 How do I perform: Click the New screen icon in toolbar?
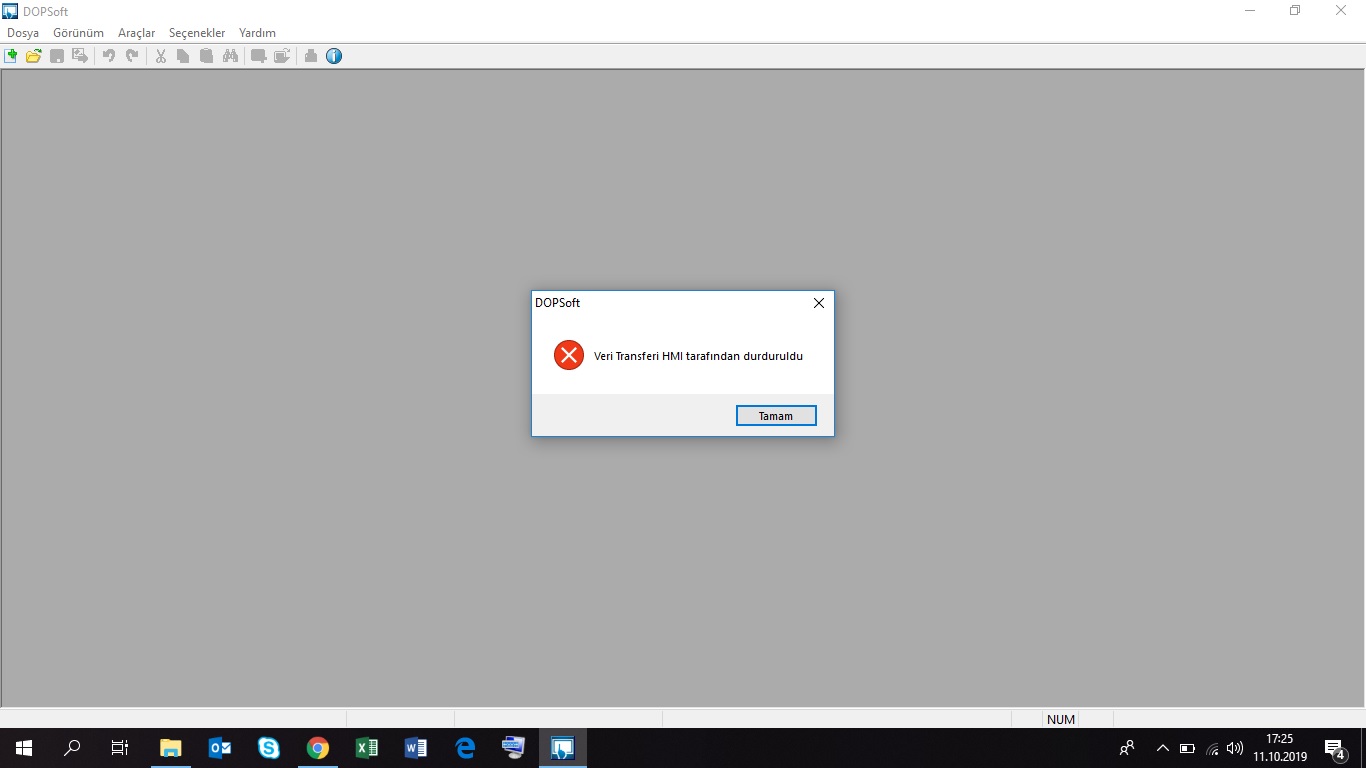(x=258, y=56)
